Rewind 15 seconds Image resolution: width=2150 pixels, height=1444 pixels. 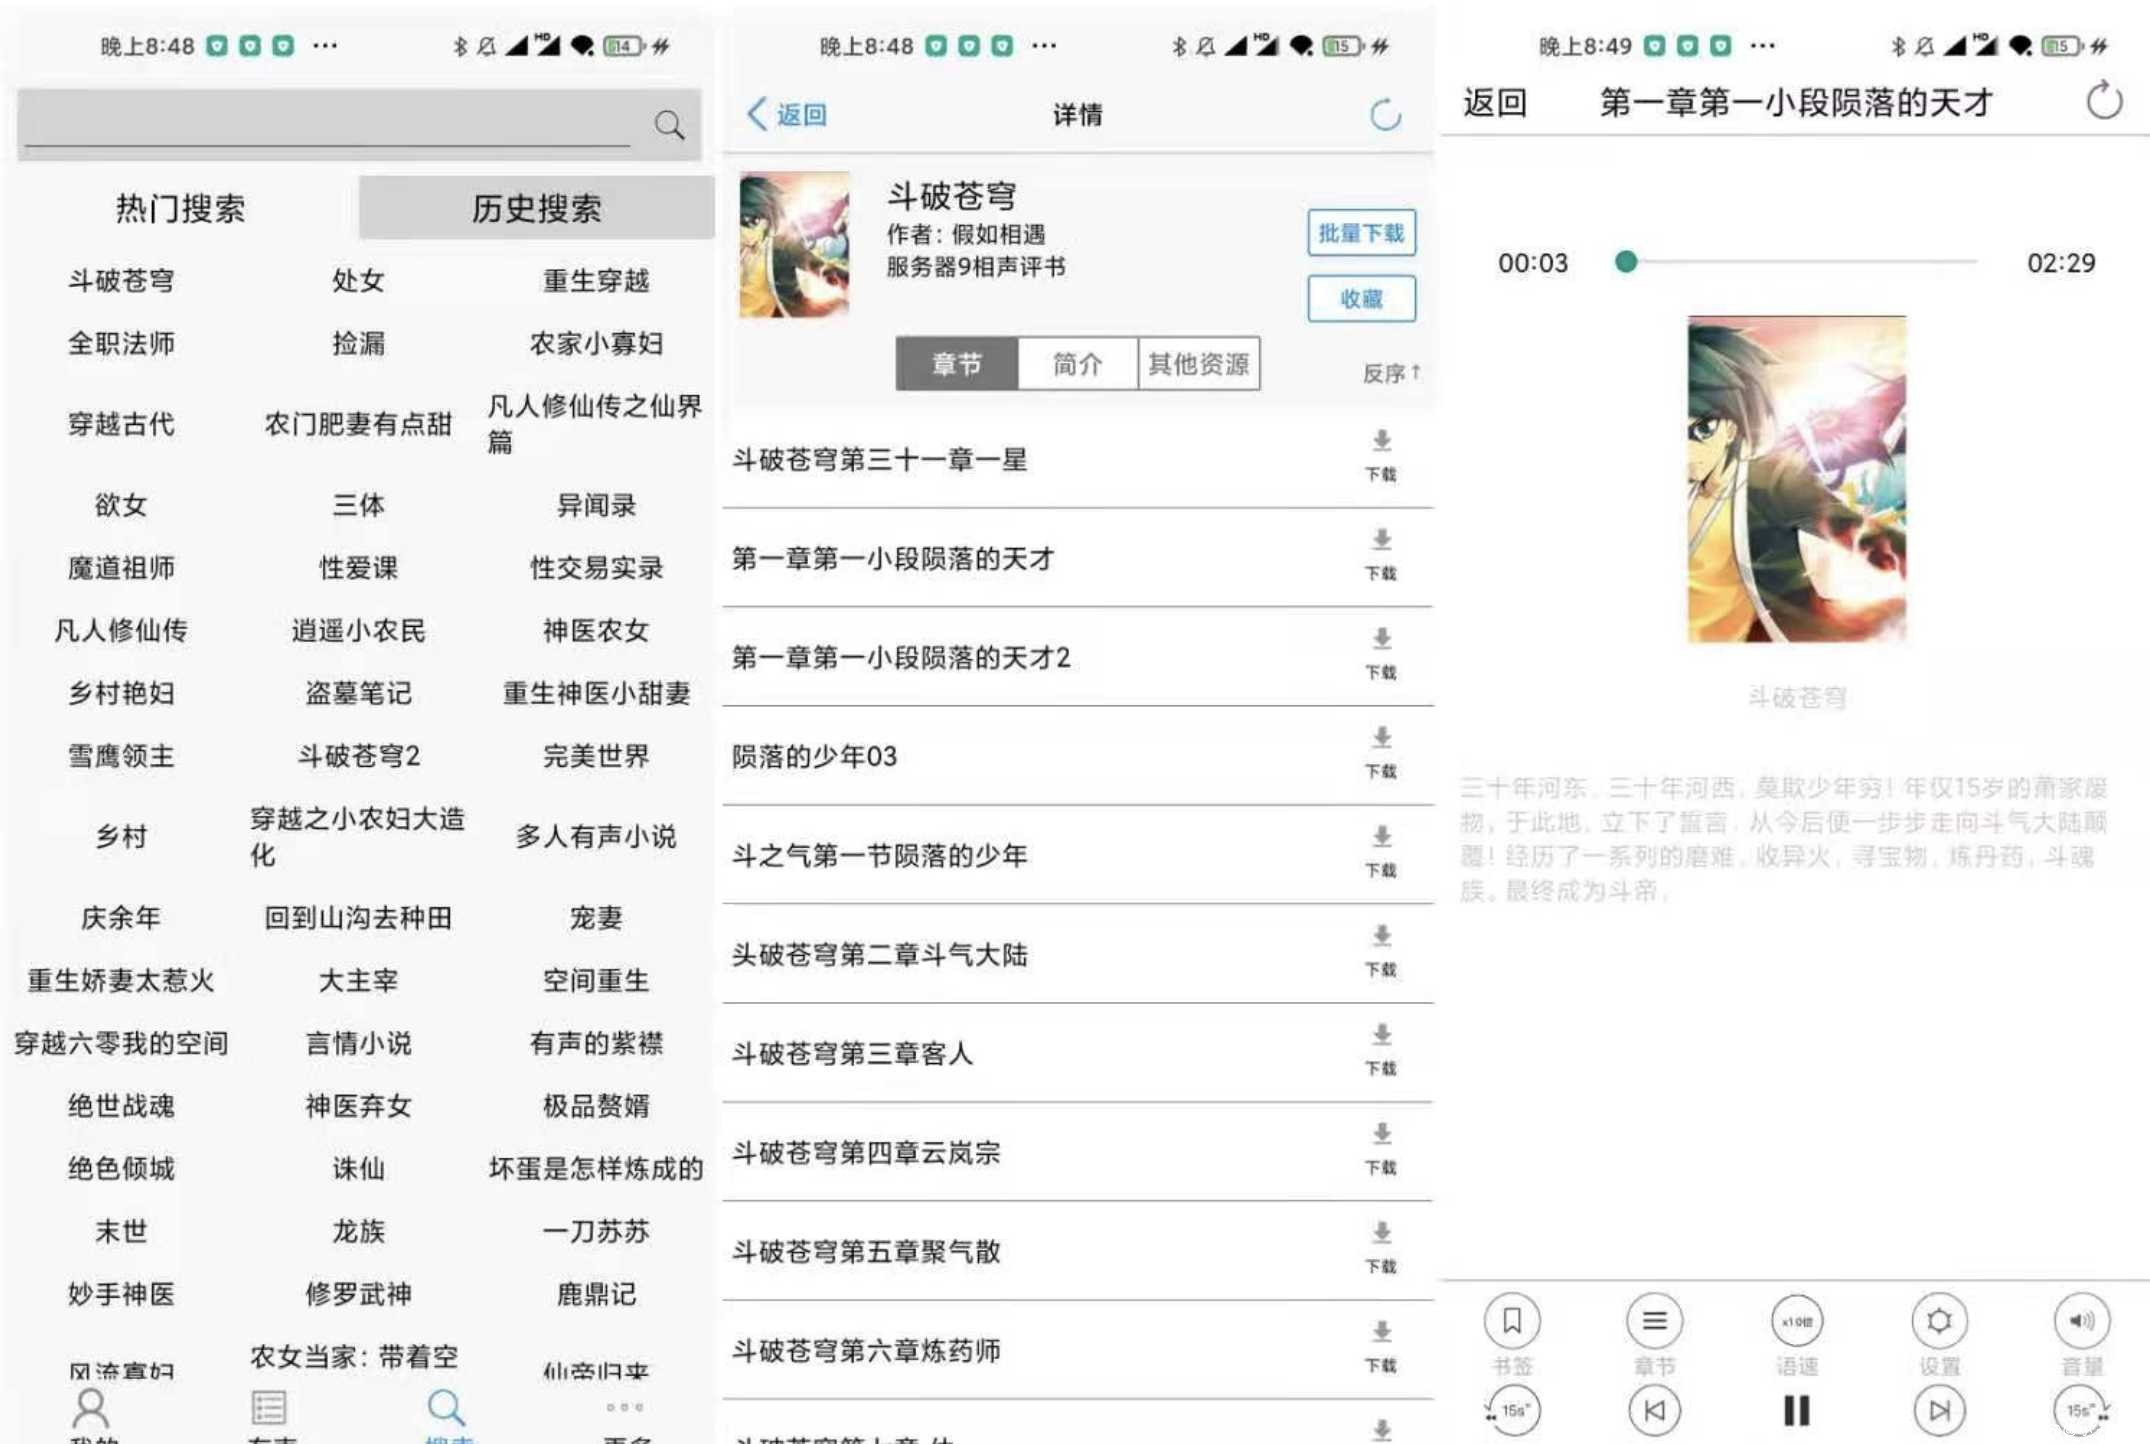pyautogui.click(x=1512, y=1410)
